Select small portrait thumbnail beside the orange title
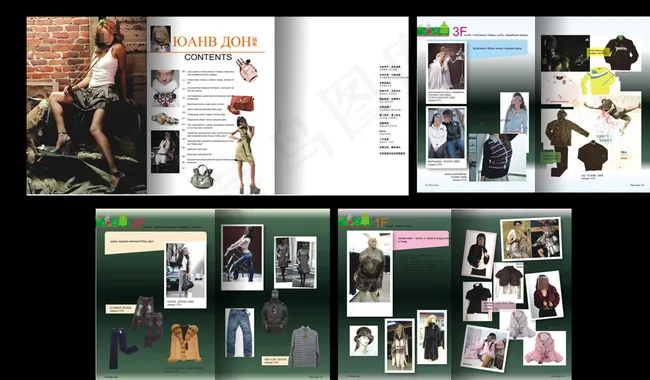The image size is (650, 380). [160, 39]
